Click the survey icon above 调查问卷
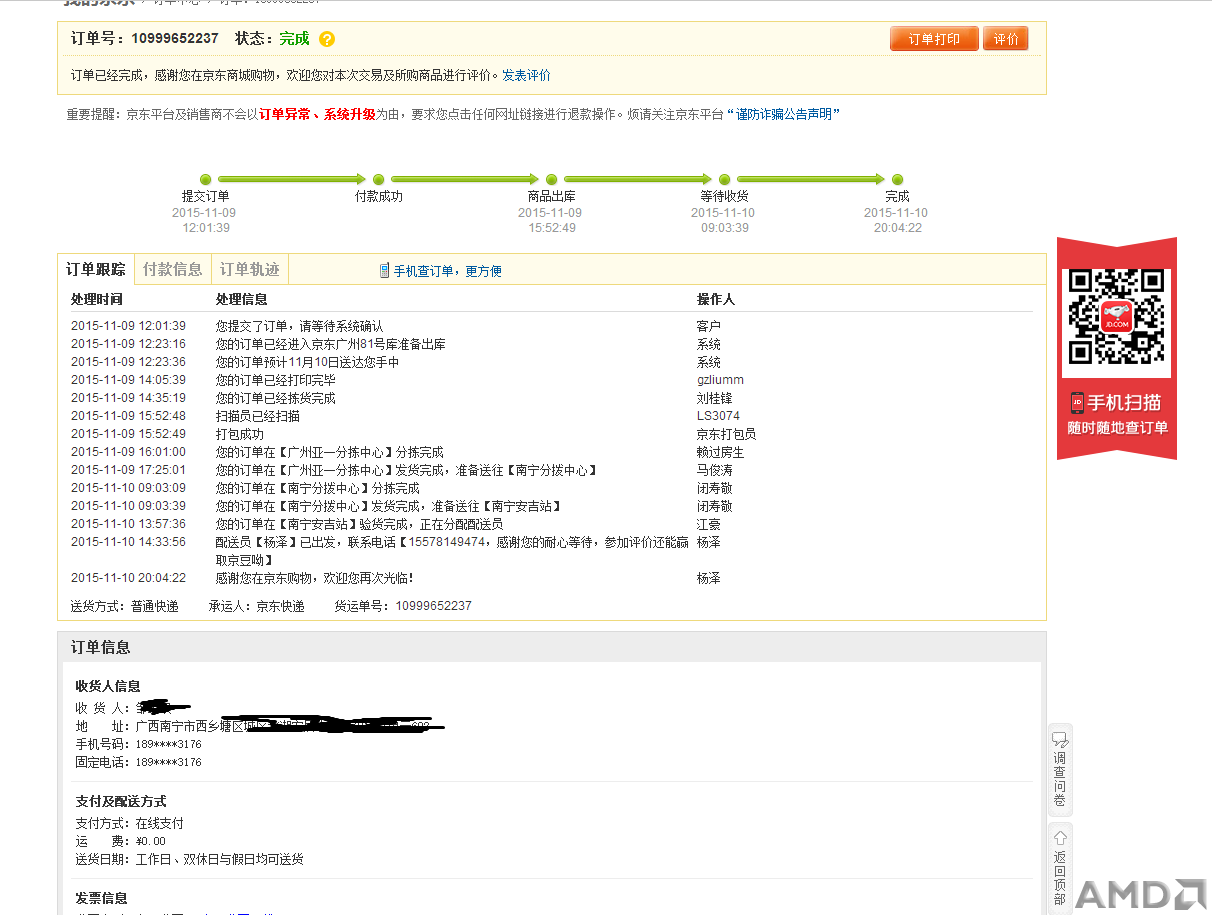Image resolution: width=1212 pixels, height=915 pixels. [x=1060, y=741]
